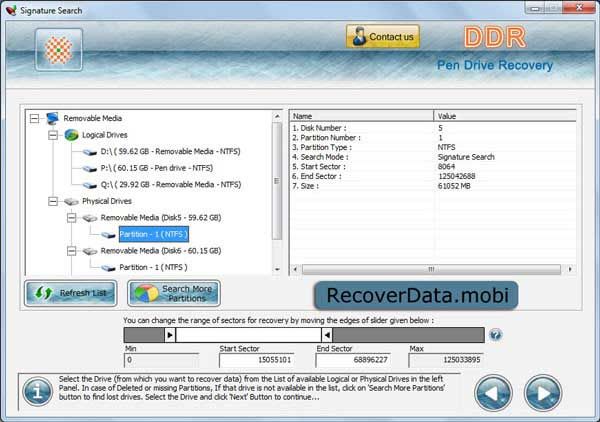Screen dimensions: 600x422
Task: Click the info icon at bottom left
Action: [37, 391]
